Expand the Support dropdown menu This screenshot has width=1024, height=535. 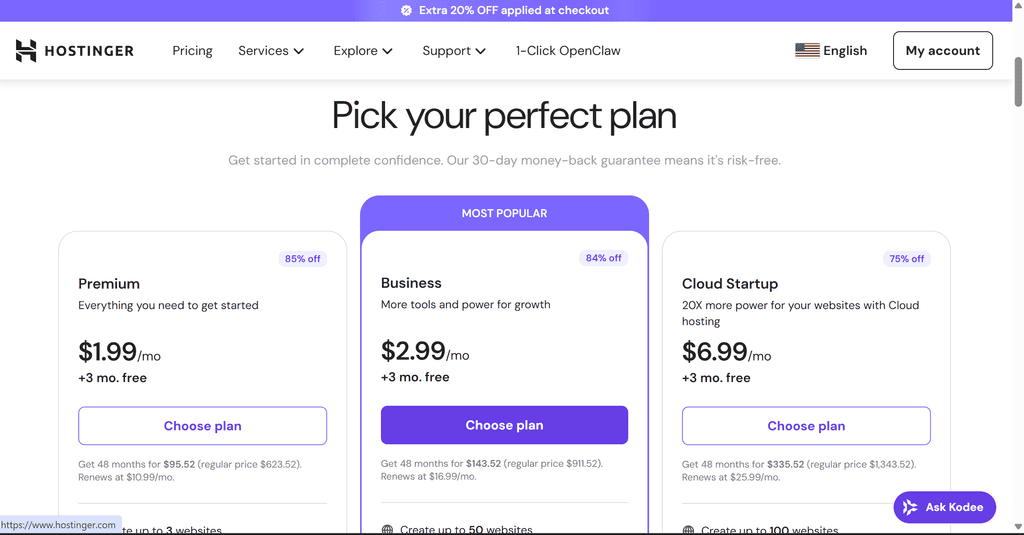(454, 51)
